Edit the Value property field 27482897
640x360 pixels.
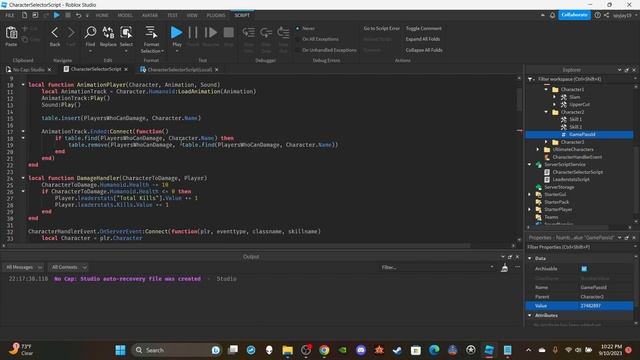606,306
